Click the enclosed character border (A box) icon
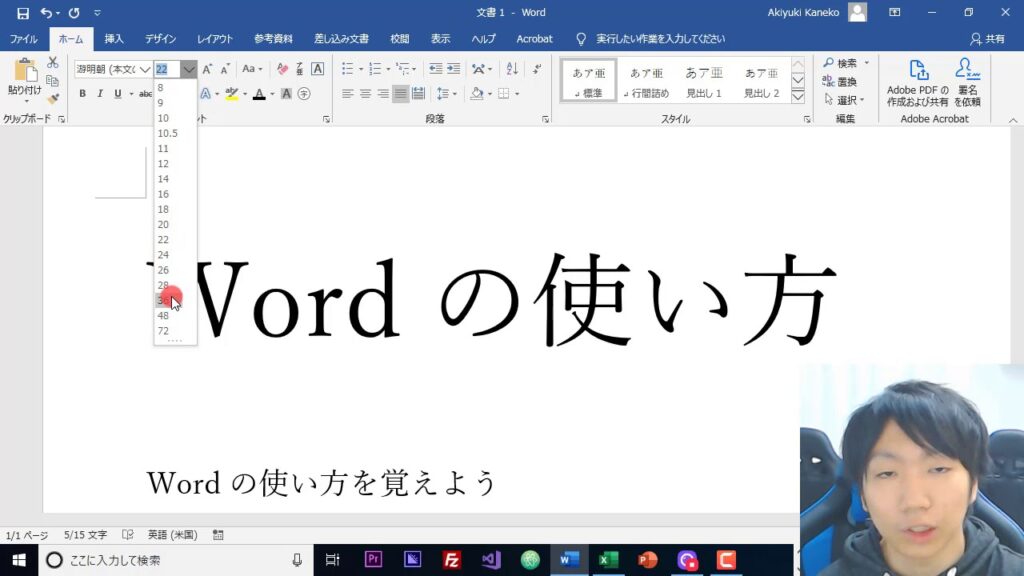Image resolution: width=1024 pixels, height=576 pixels. coord(317,69)
